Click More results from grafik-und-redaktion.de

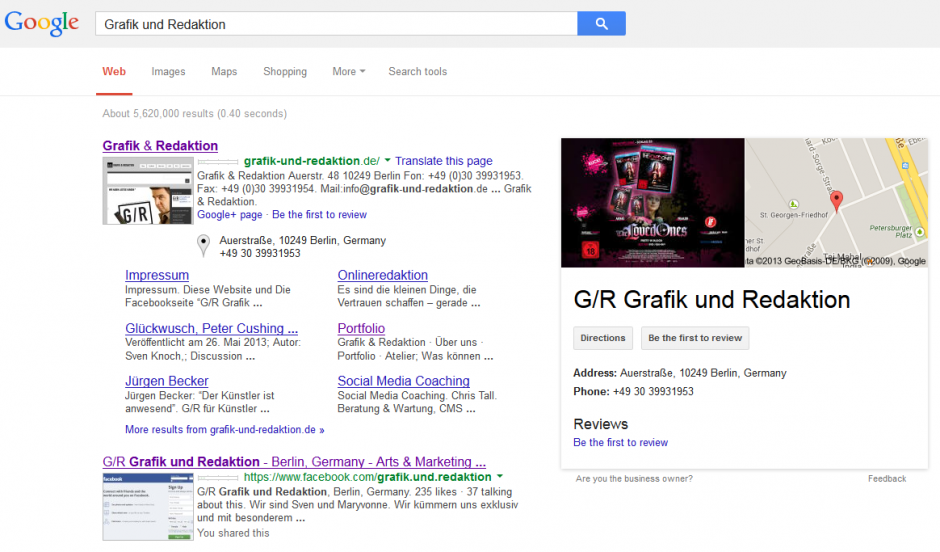click(225, 430)
